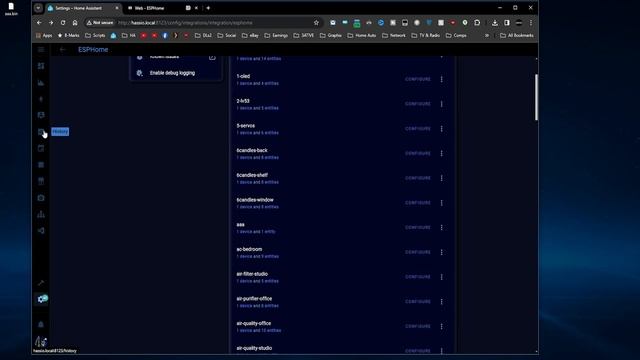The image size is (640, 360).
Task: Open the Scripts bookmarks folder
Action: (95, 36)
